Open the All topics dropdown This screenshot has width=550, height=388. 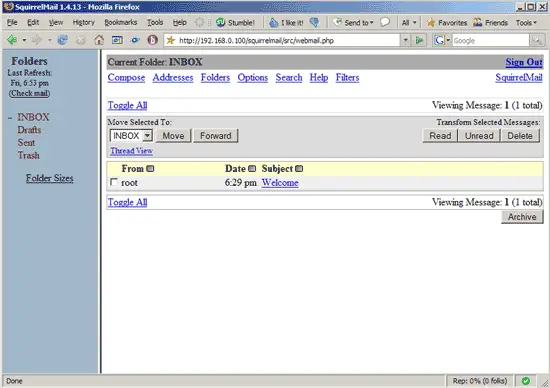tap(409, 23)
